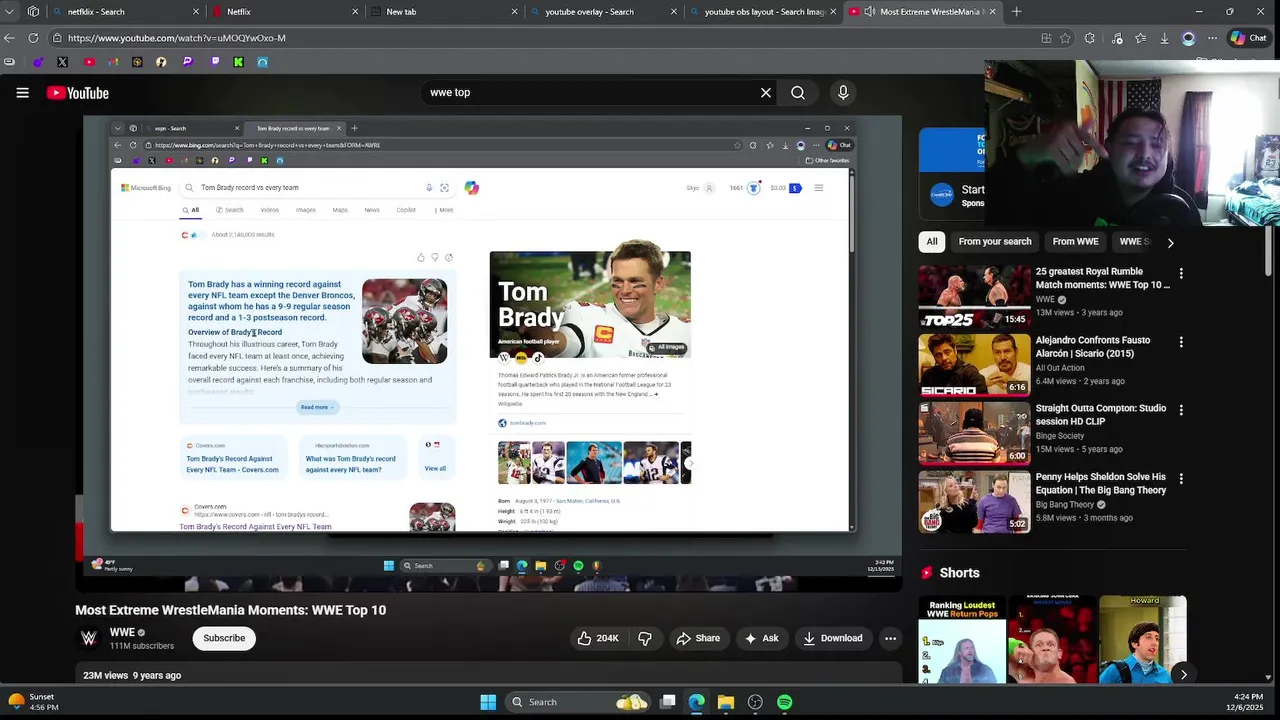Open more actions ellipsis beside Download
Screen dimensions: 1280x720
890,638
